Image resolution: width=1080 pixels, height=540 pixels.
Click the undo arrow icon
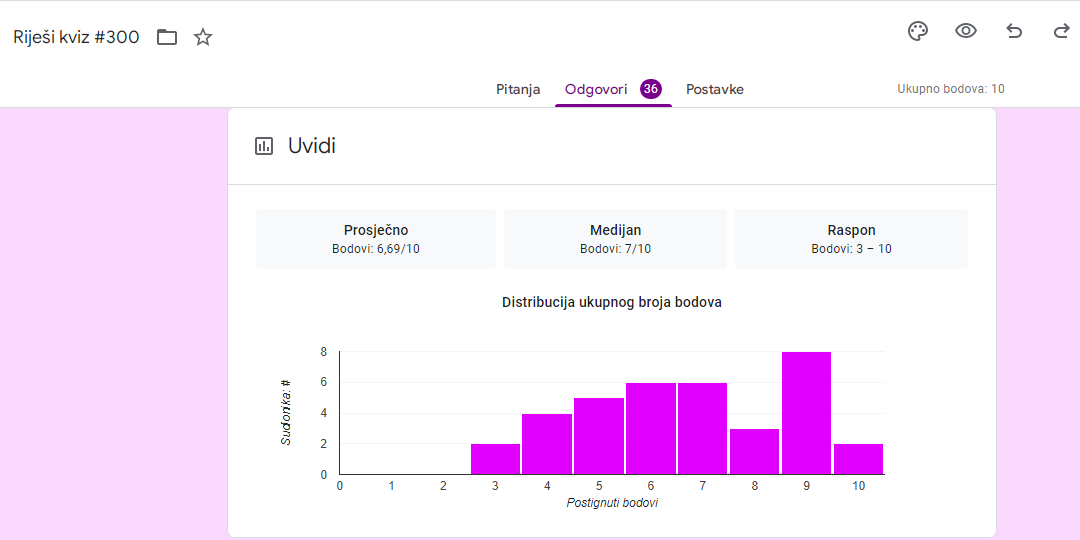click(x=1014, y=31)
